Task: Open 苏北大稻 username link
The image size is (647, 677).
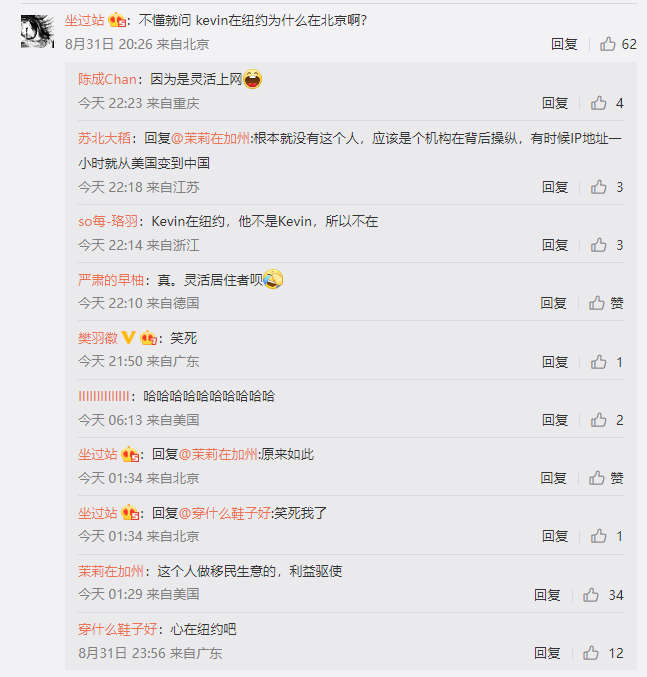Action: pyautogui.click(x=104, y=138)
